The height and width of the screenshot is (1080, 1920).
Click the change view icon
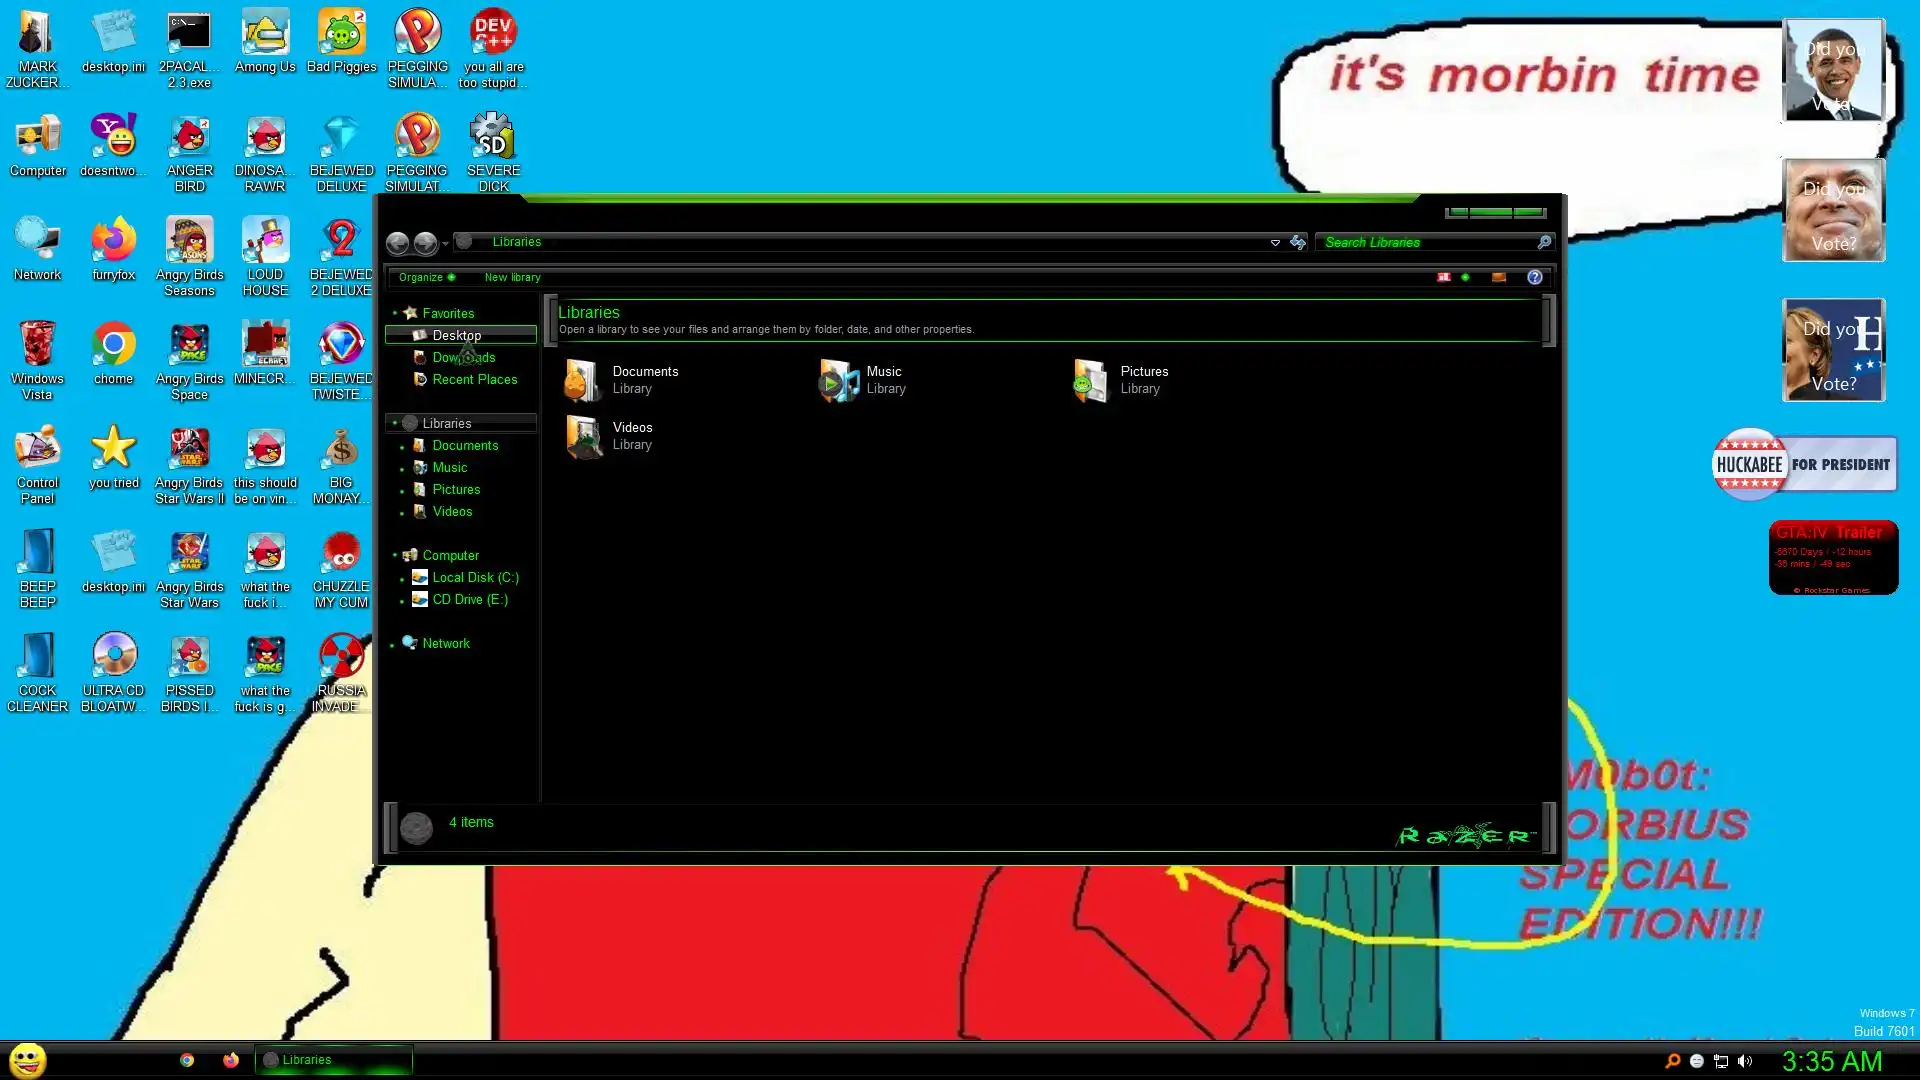point(1444,277)
